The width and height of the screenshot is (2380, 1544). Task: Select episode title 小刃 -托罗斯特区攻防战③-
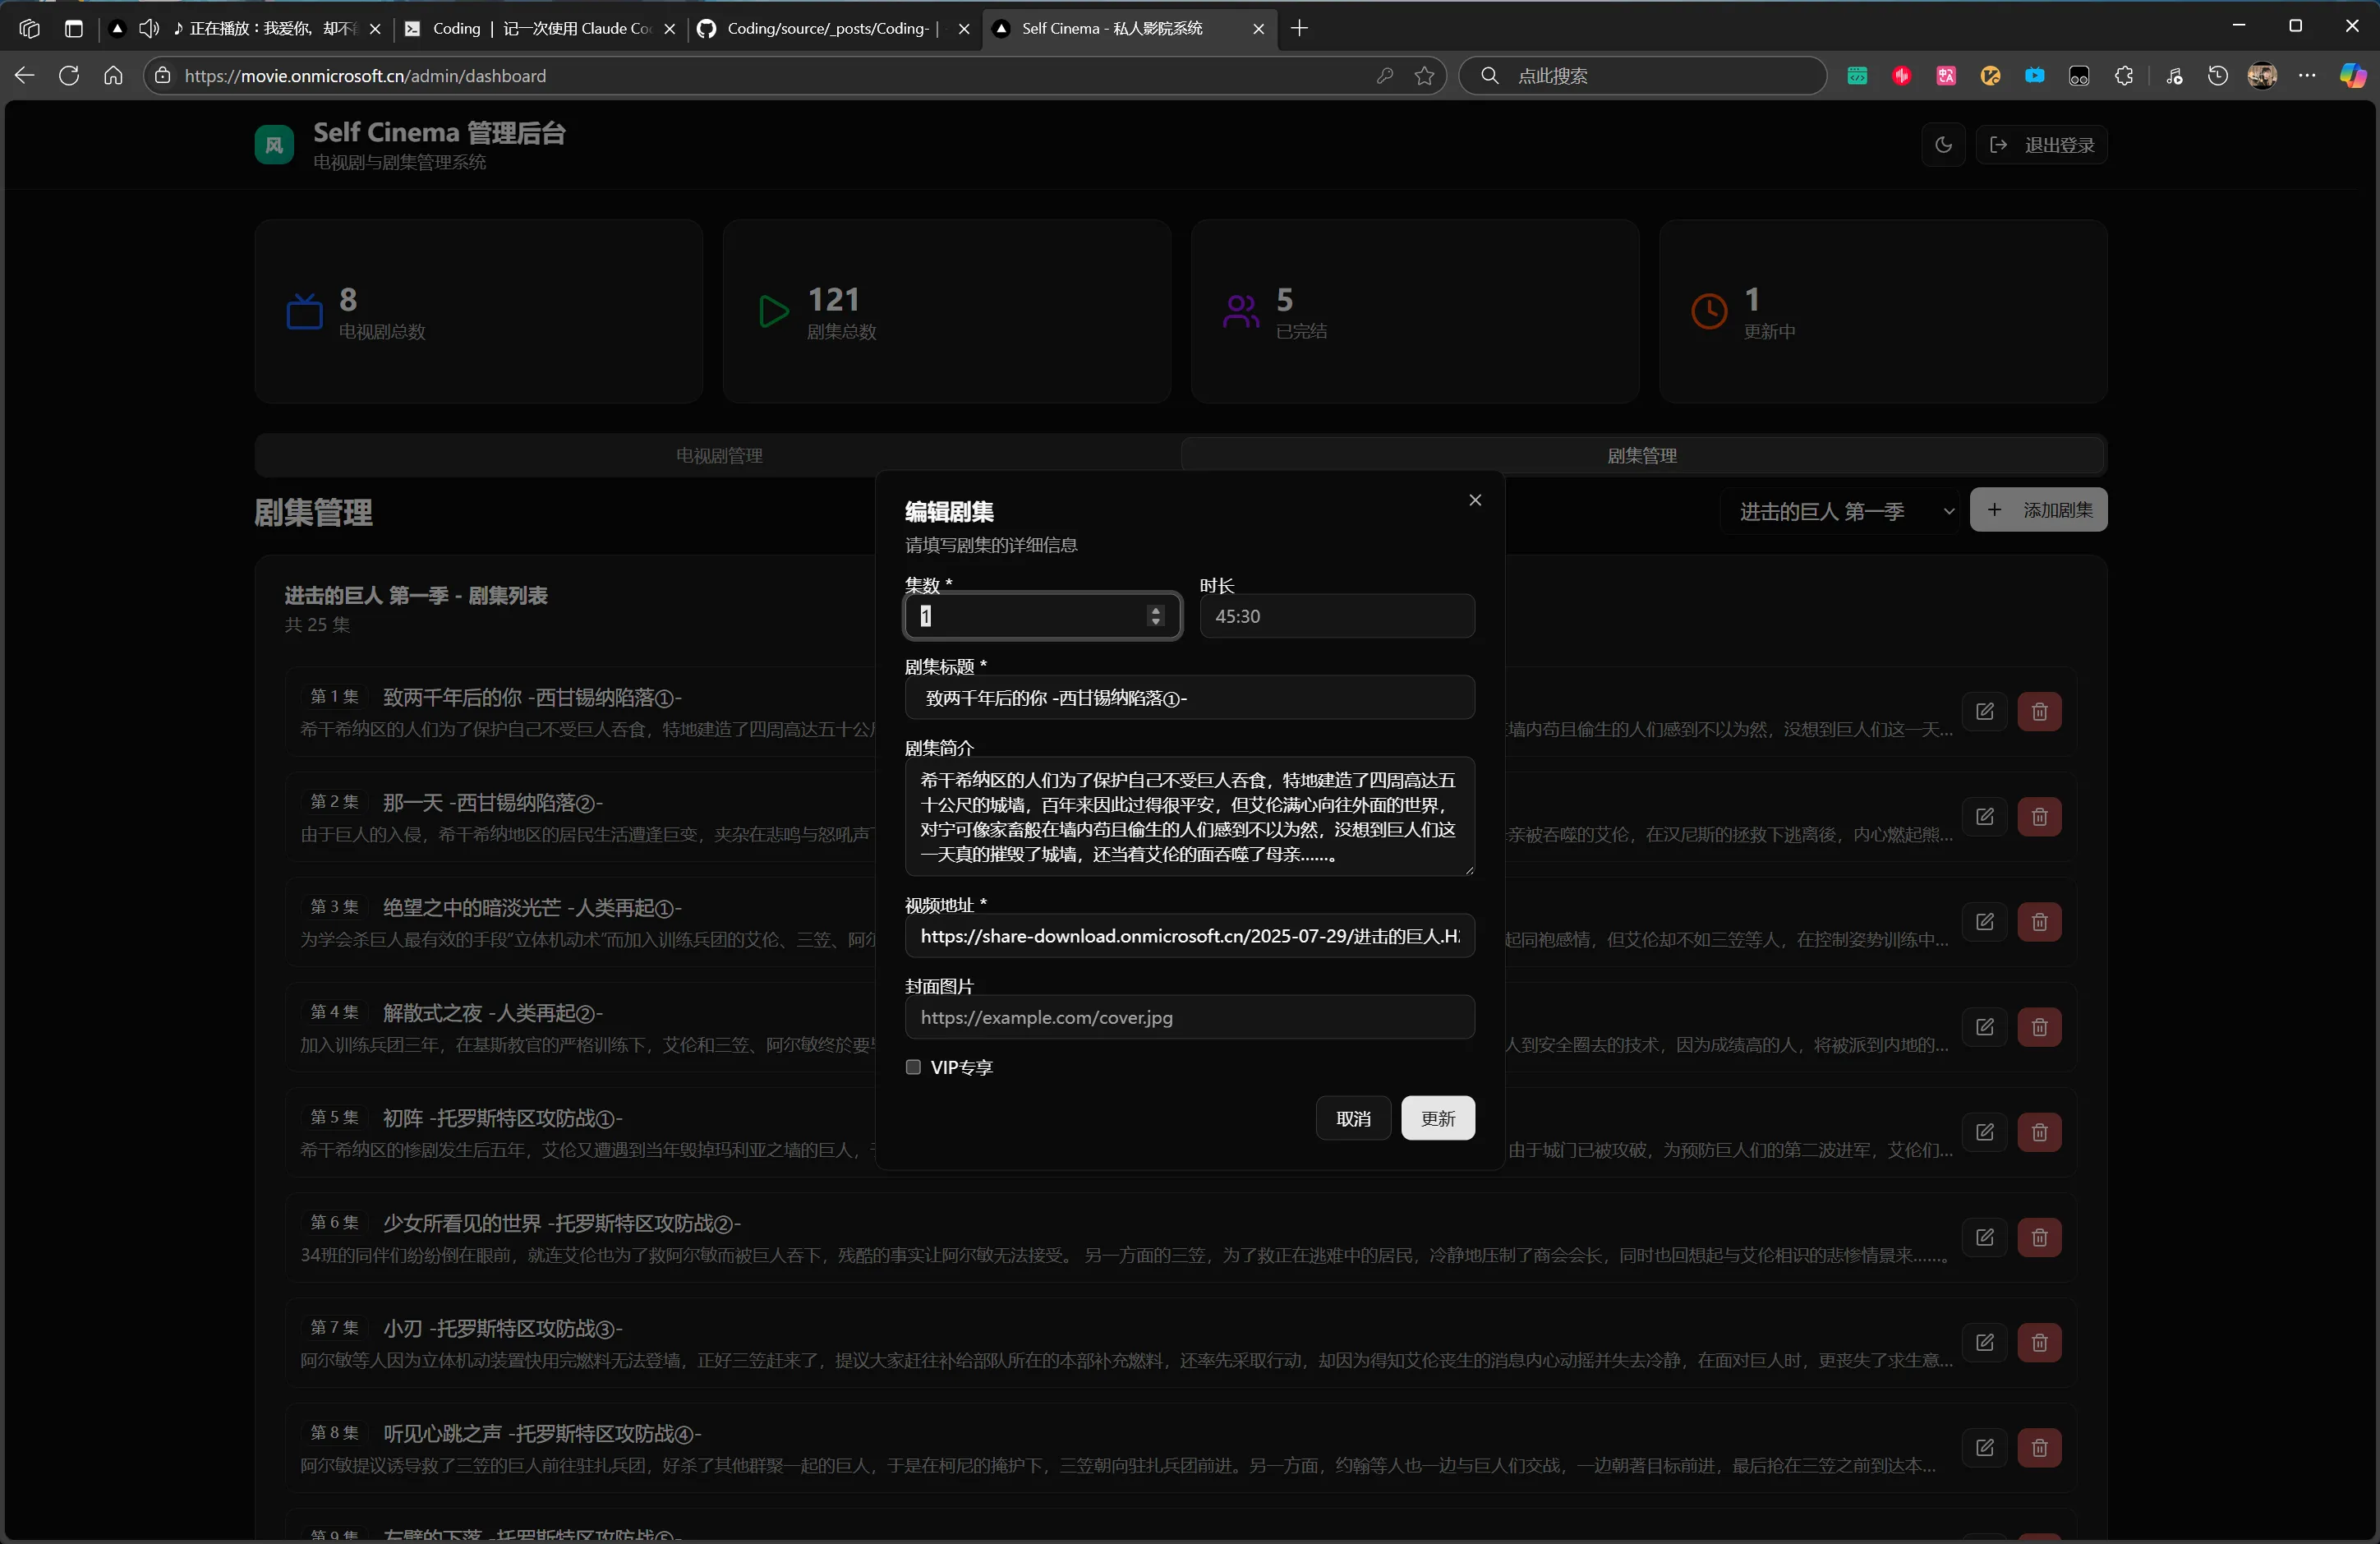[x=503, y=1328]
